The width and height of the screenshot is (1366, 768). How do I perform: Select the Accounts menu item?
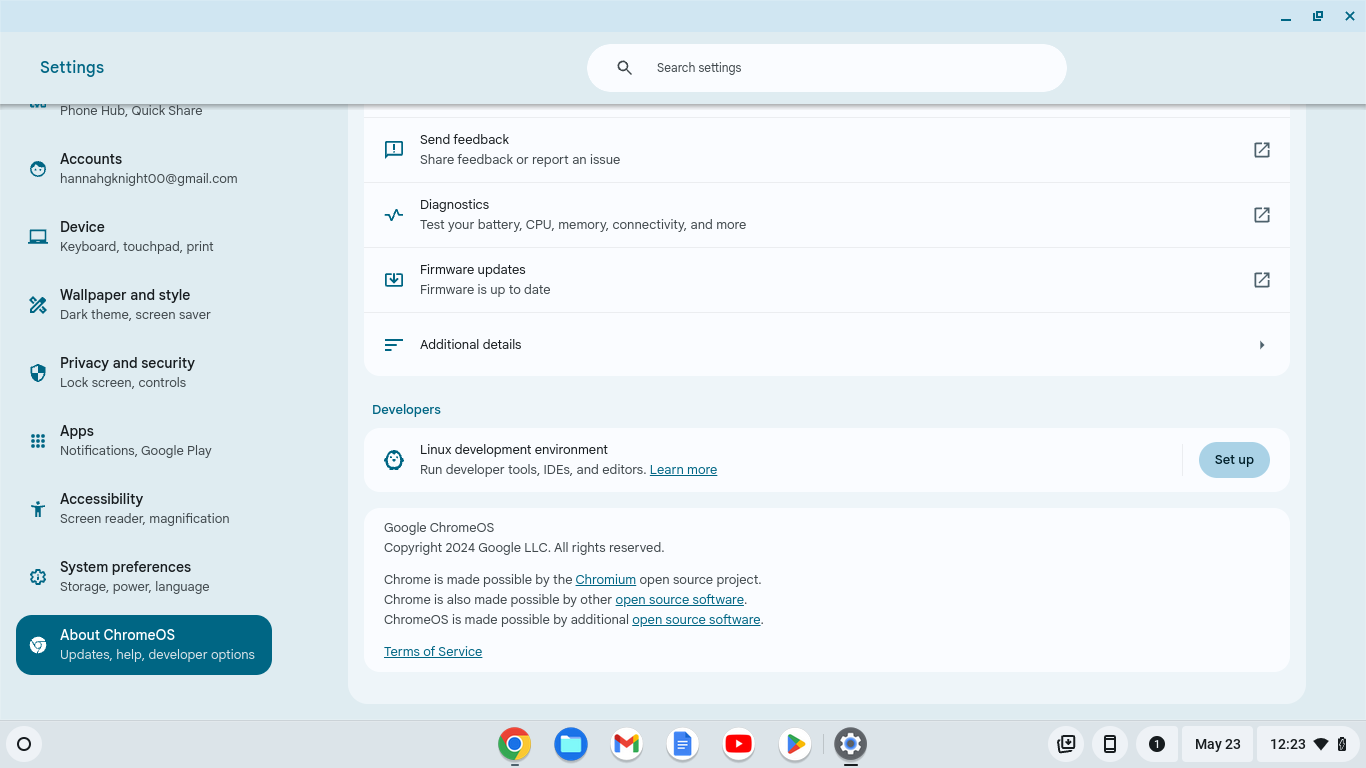(144, 169)
